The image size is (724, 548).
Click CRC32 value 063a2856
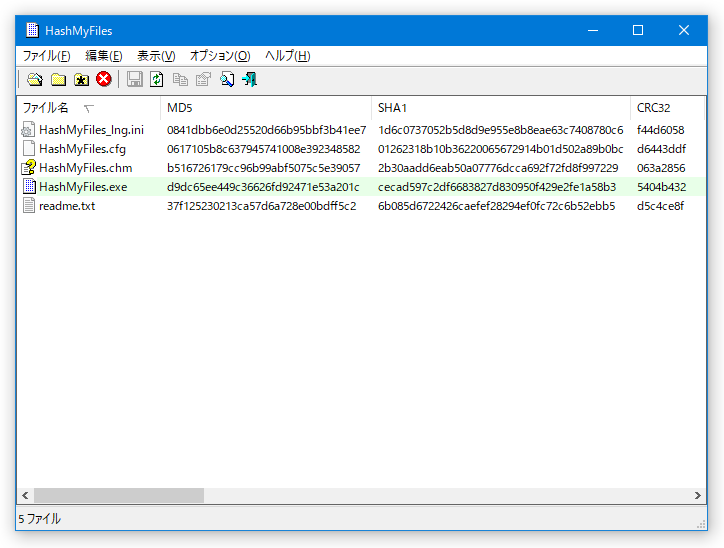(x=661, y=168)
